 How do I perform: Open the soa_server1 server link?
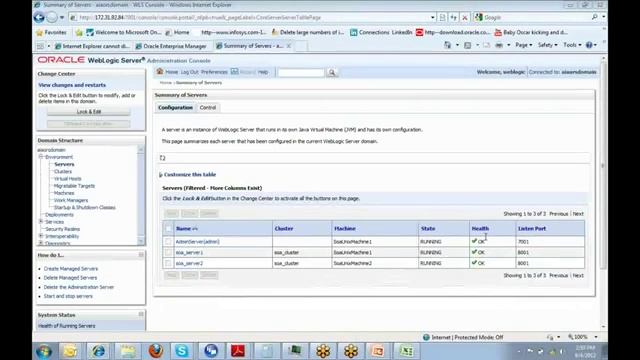coord(189,253)
